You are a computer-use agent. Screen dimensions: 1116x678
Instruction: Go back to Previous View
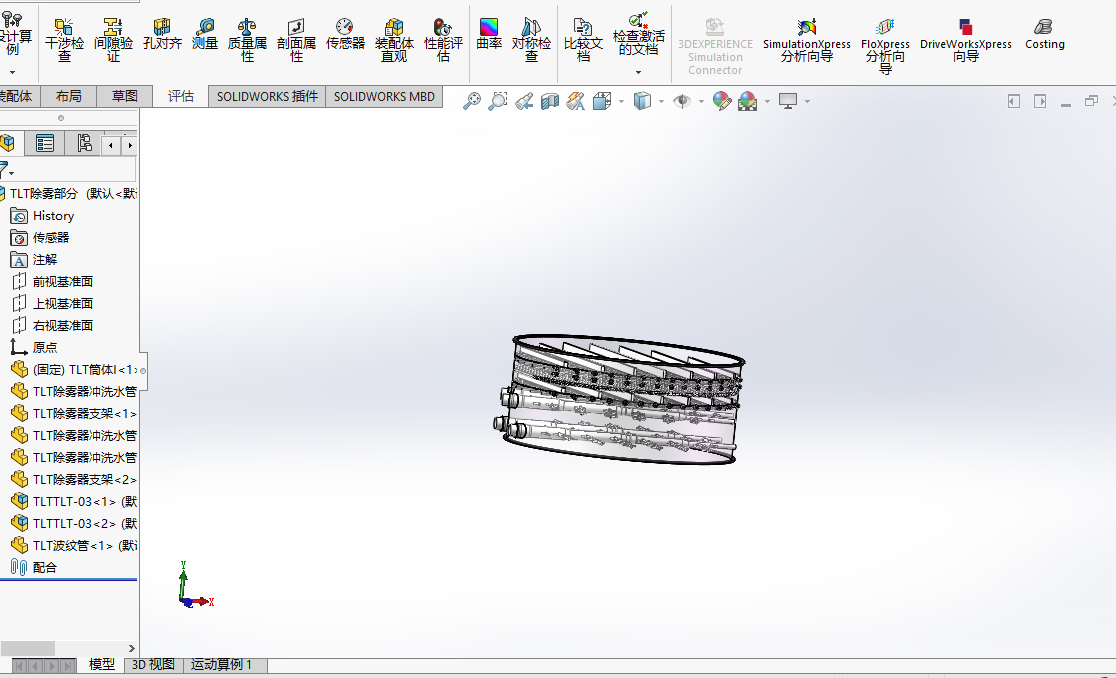click(524, 101)
